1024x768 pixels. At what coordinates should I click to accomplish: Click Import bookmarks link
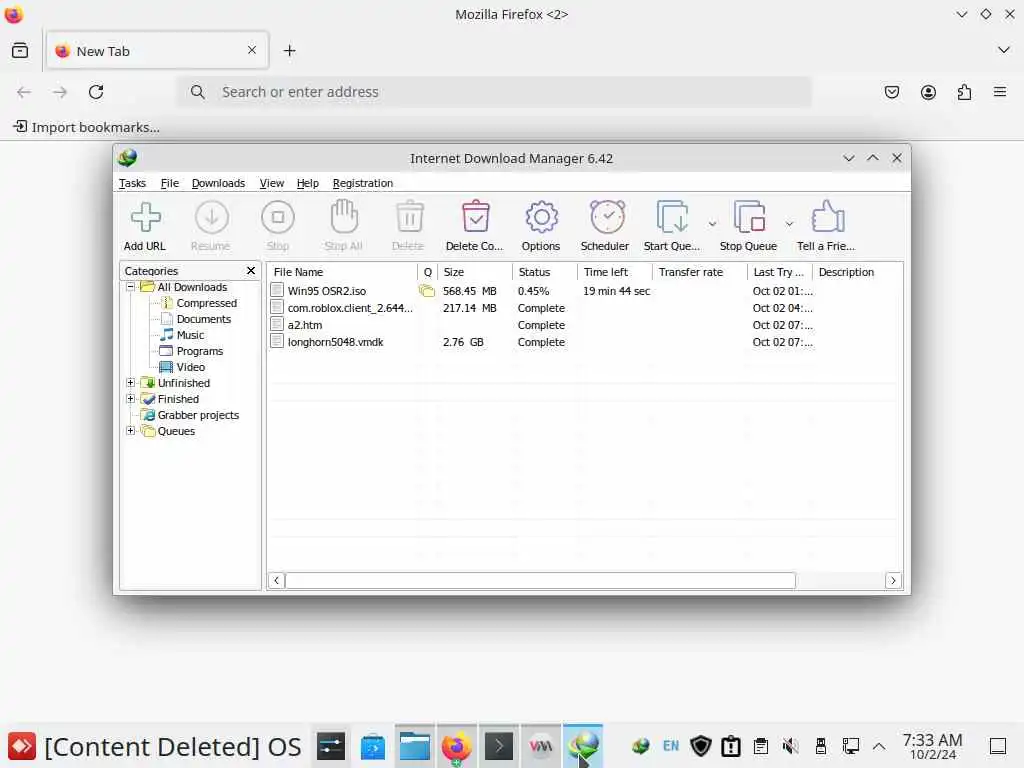(87, 127)
